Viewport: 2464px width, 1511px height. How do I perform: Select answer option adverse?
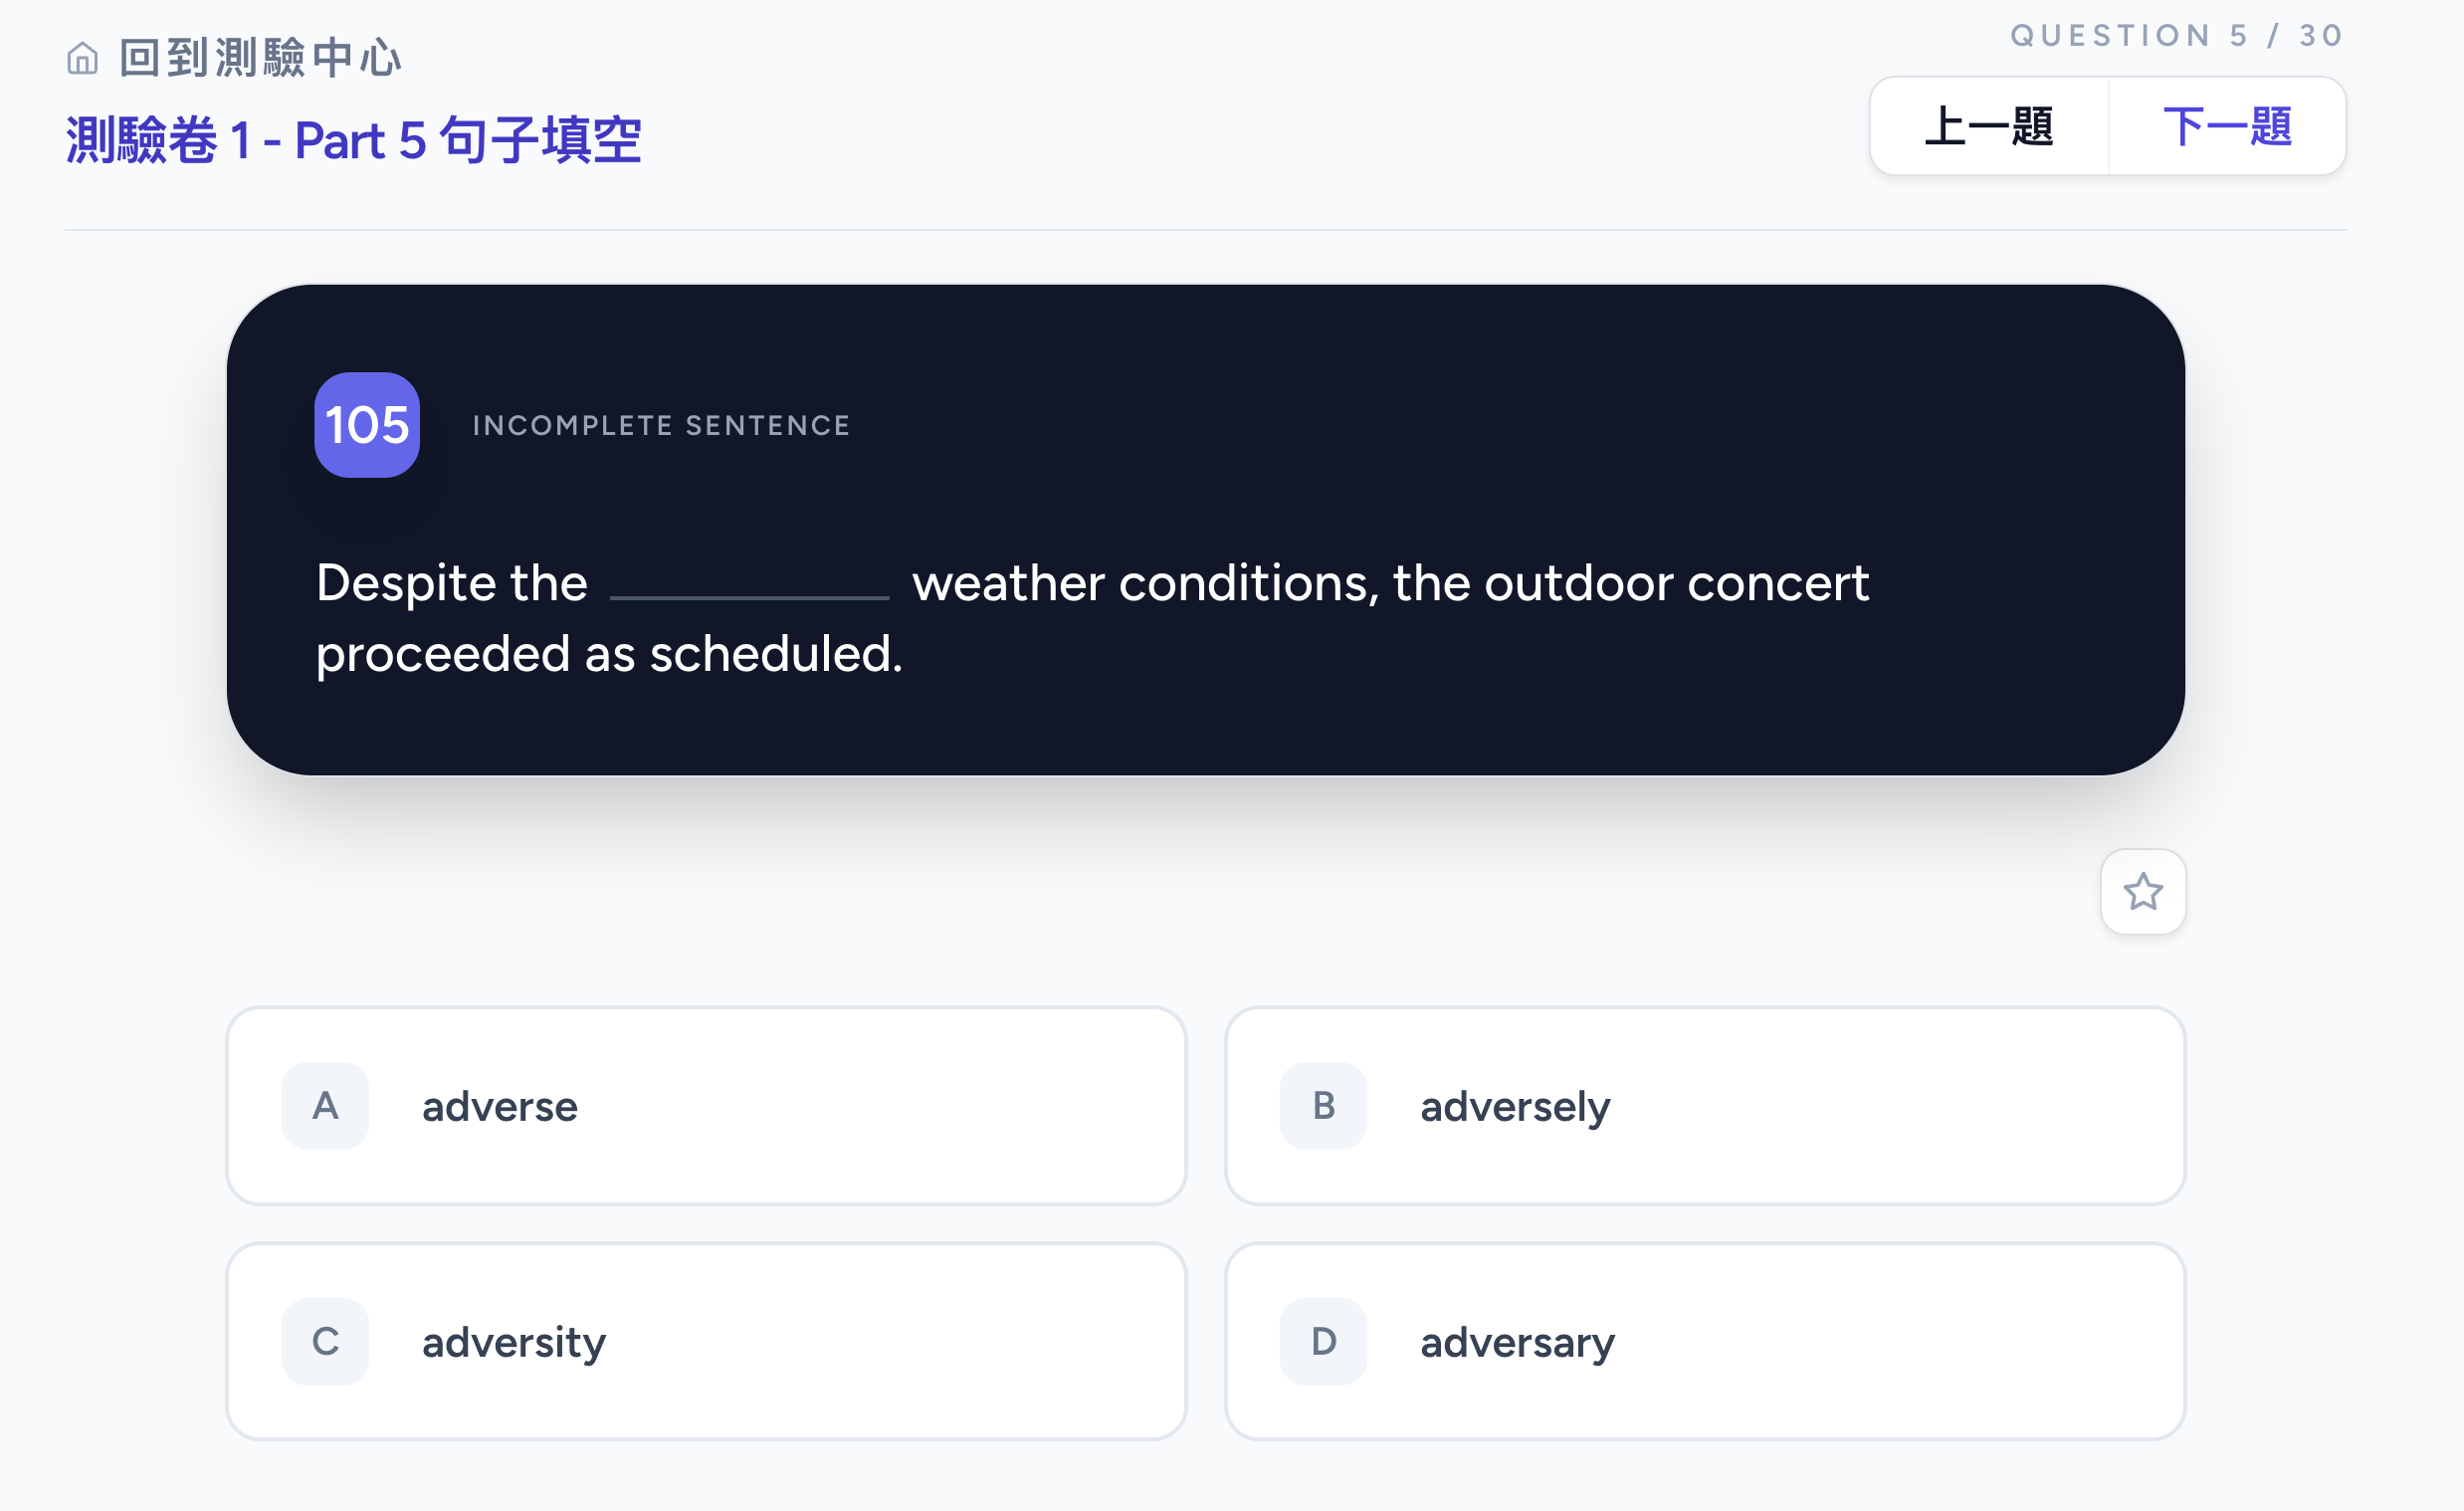coord(706,1106)
